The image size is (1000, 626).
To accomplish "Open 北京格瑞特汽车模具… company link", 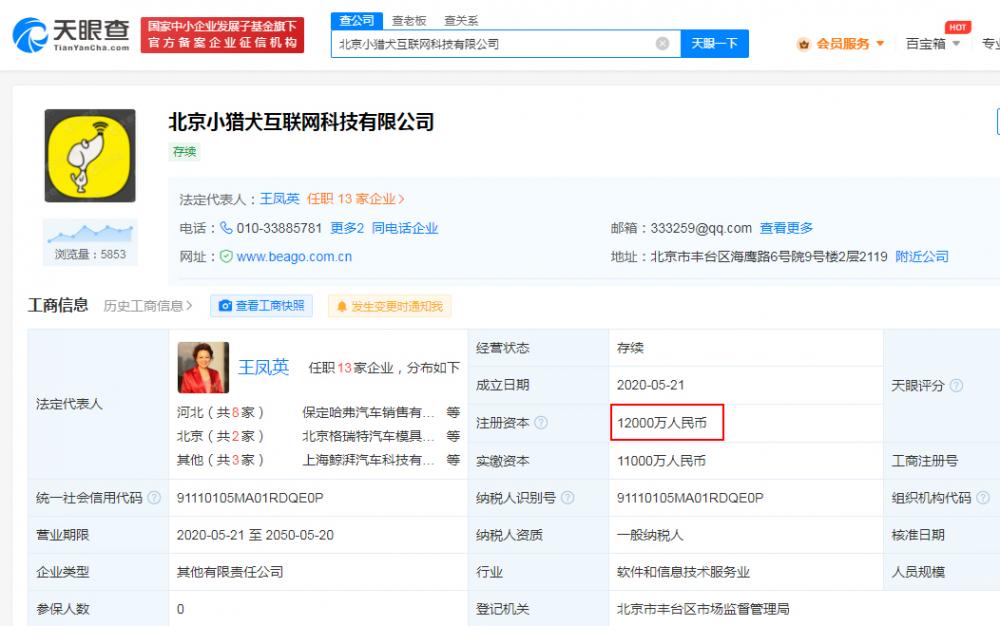I will coord(368,436).
